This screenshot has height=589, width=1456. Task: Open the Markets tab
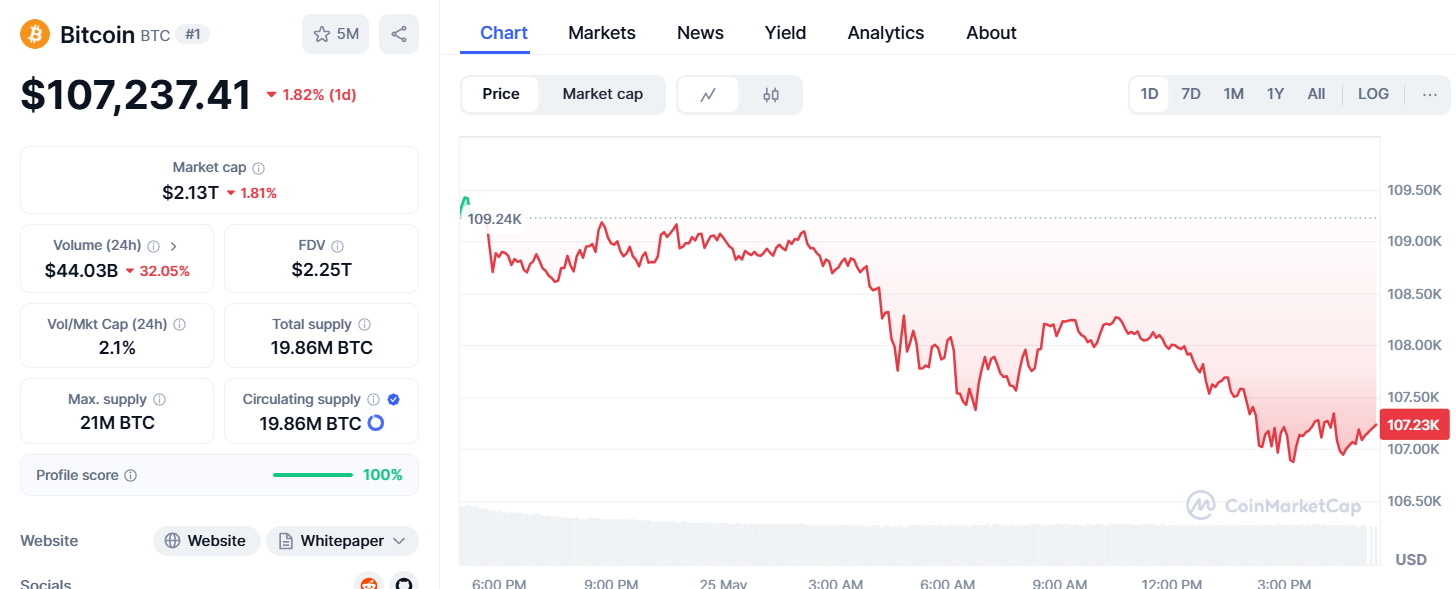[602, 33]
